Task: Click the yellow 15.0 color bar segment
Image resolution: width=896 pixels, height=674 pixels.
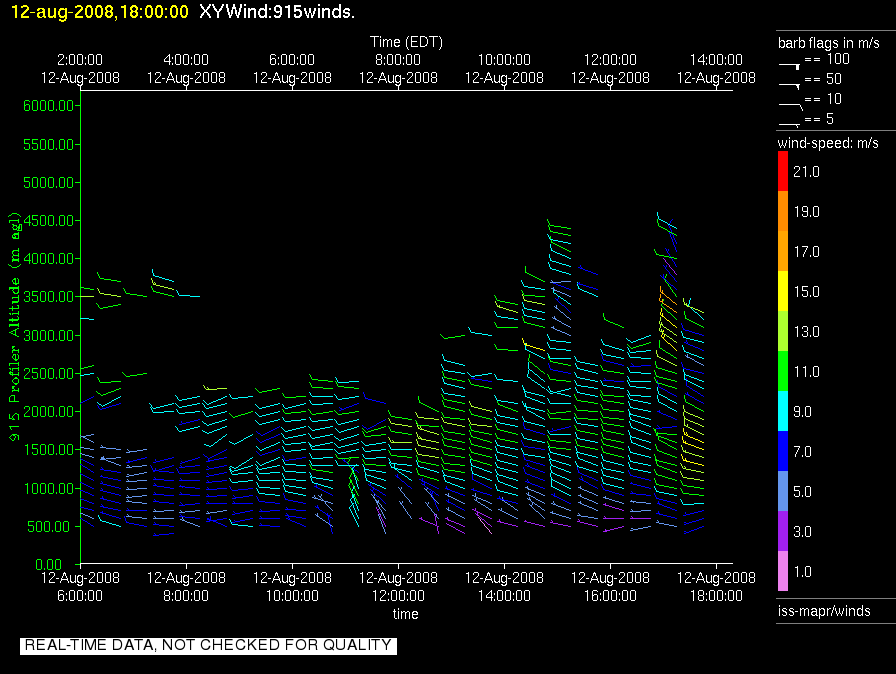Action: coord(783,291)
